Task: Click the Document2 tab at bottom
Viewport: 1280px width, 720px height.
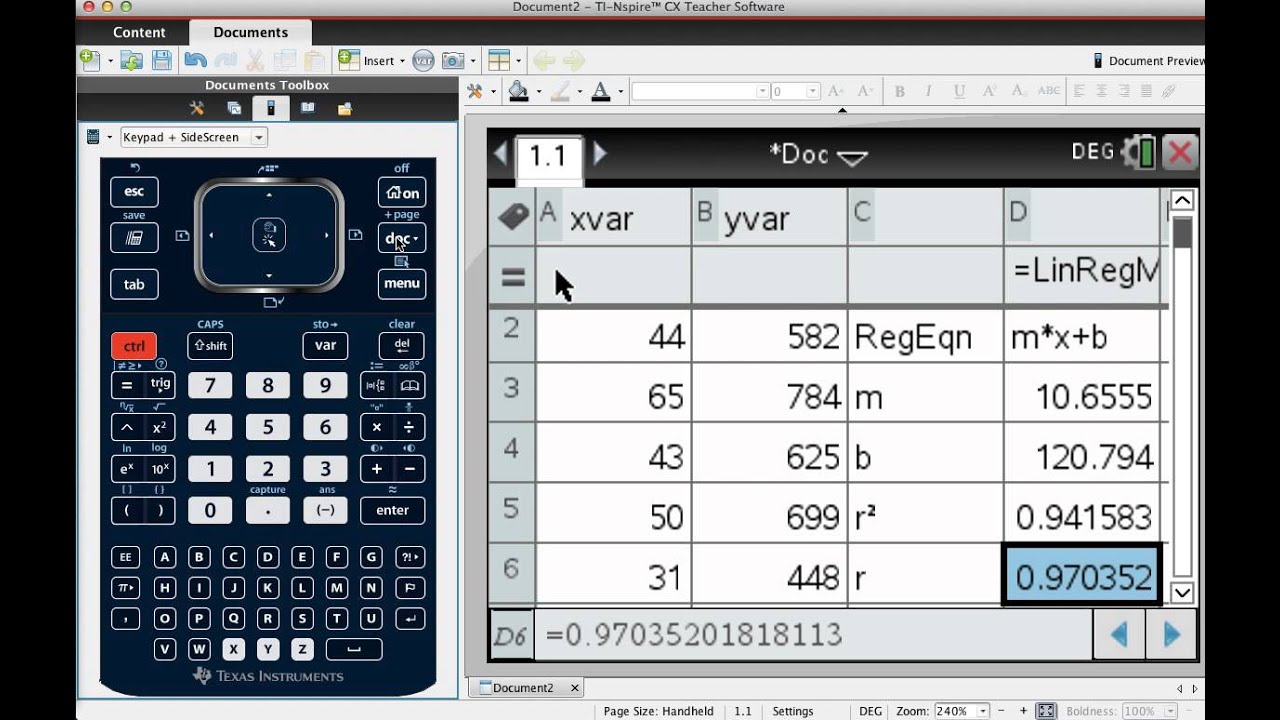Action: click(x=522, y=688)
